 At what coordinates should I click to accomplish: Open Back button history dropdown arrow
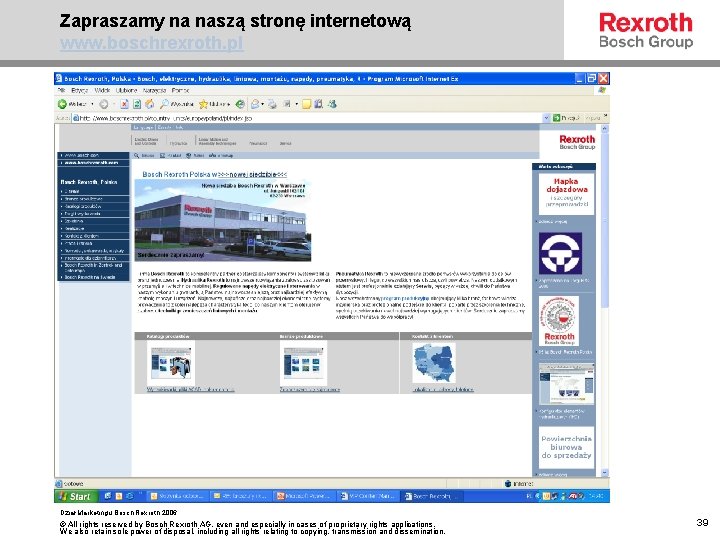click(x=92, y=104)
